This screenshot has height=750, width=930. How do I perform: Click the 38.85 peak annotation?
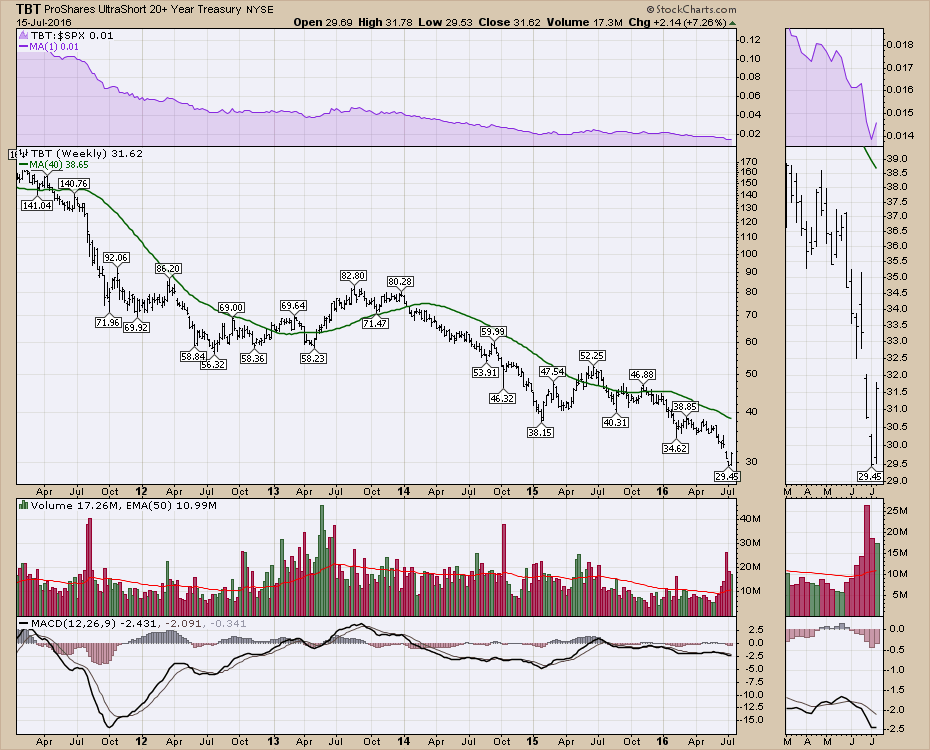685,406
